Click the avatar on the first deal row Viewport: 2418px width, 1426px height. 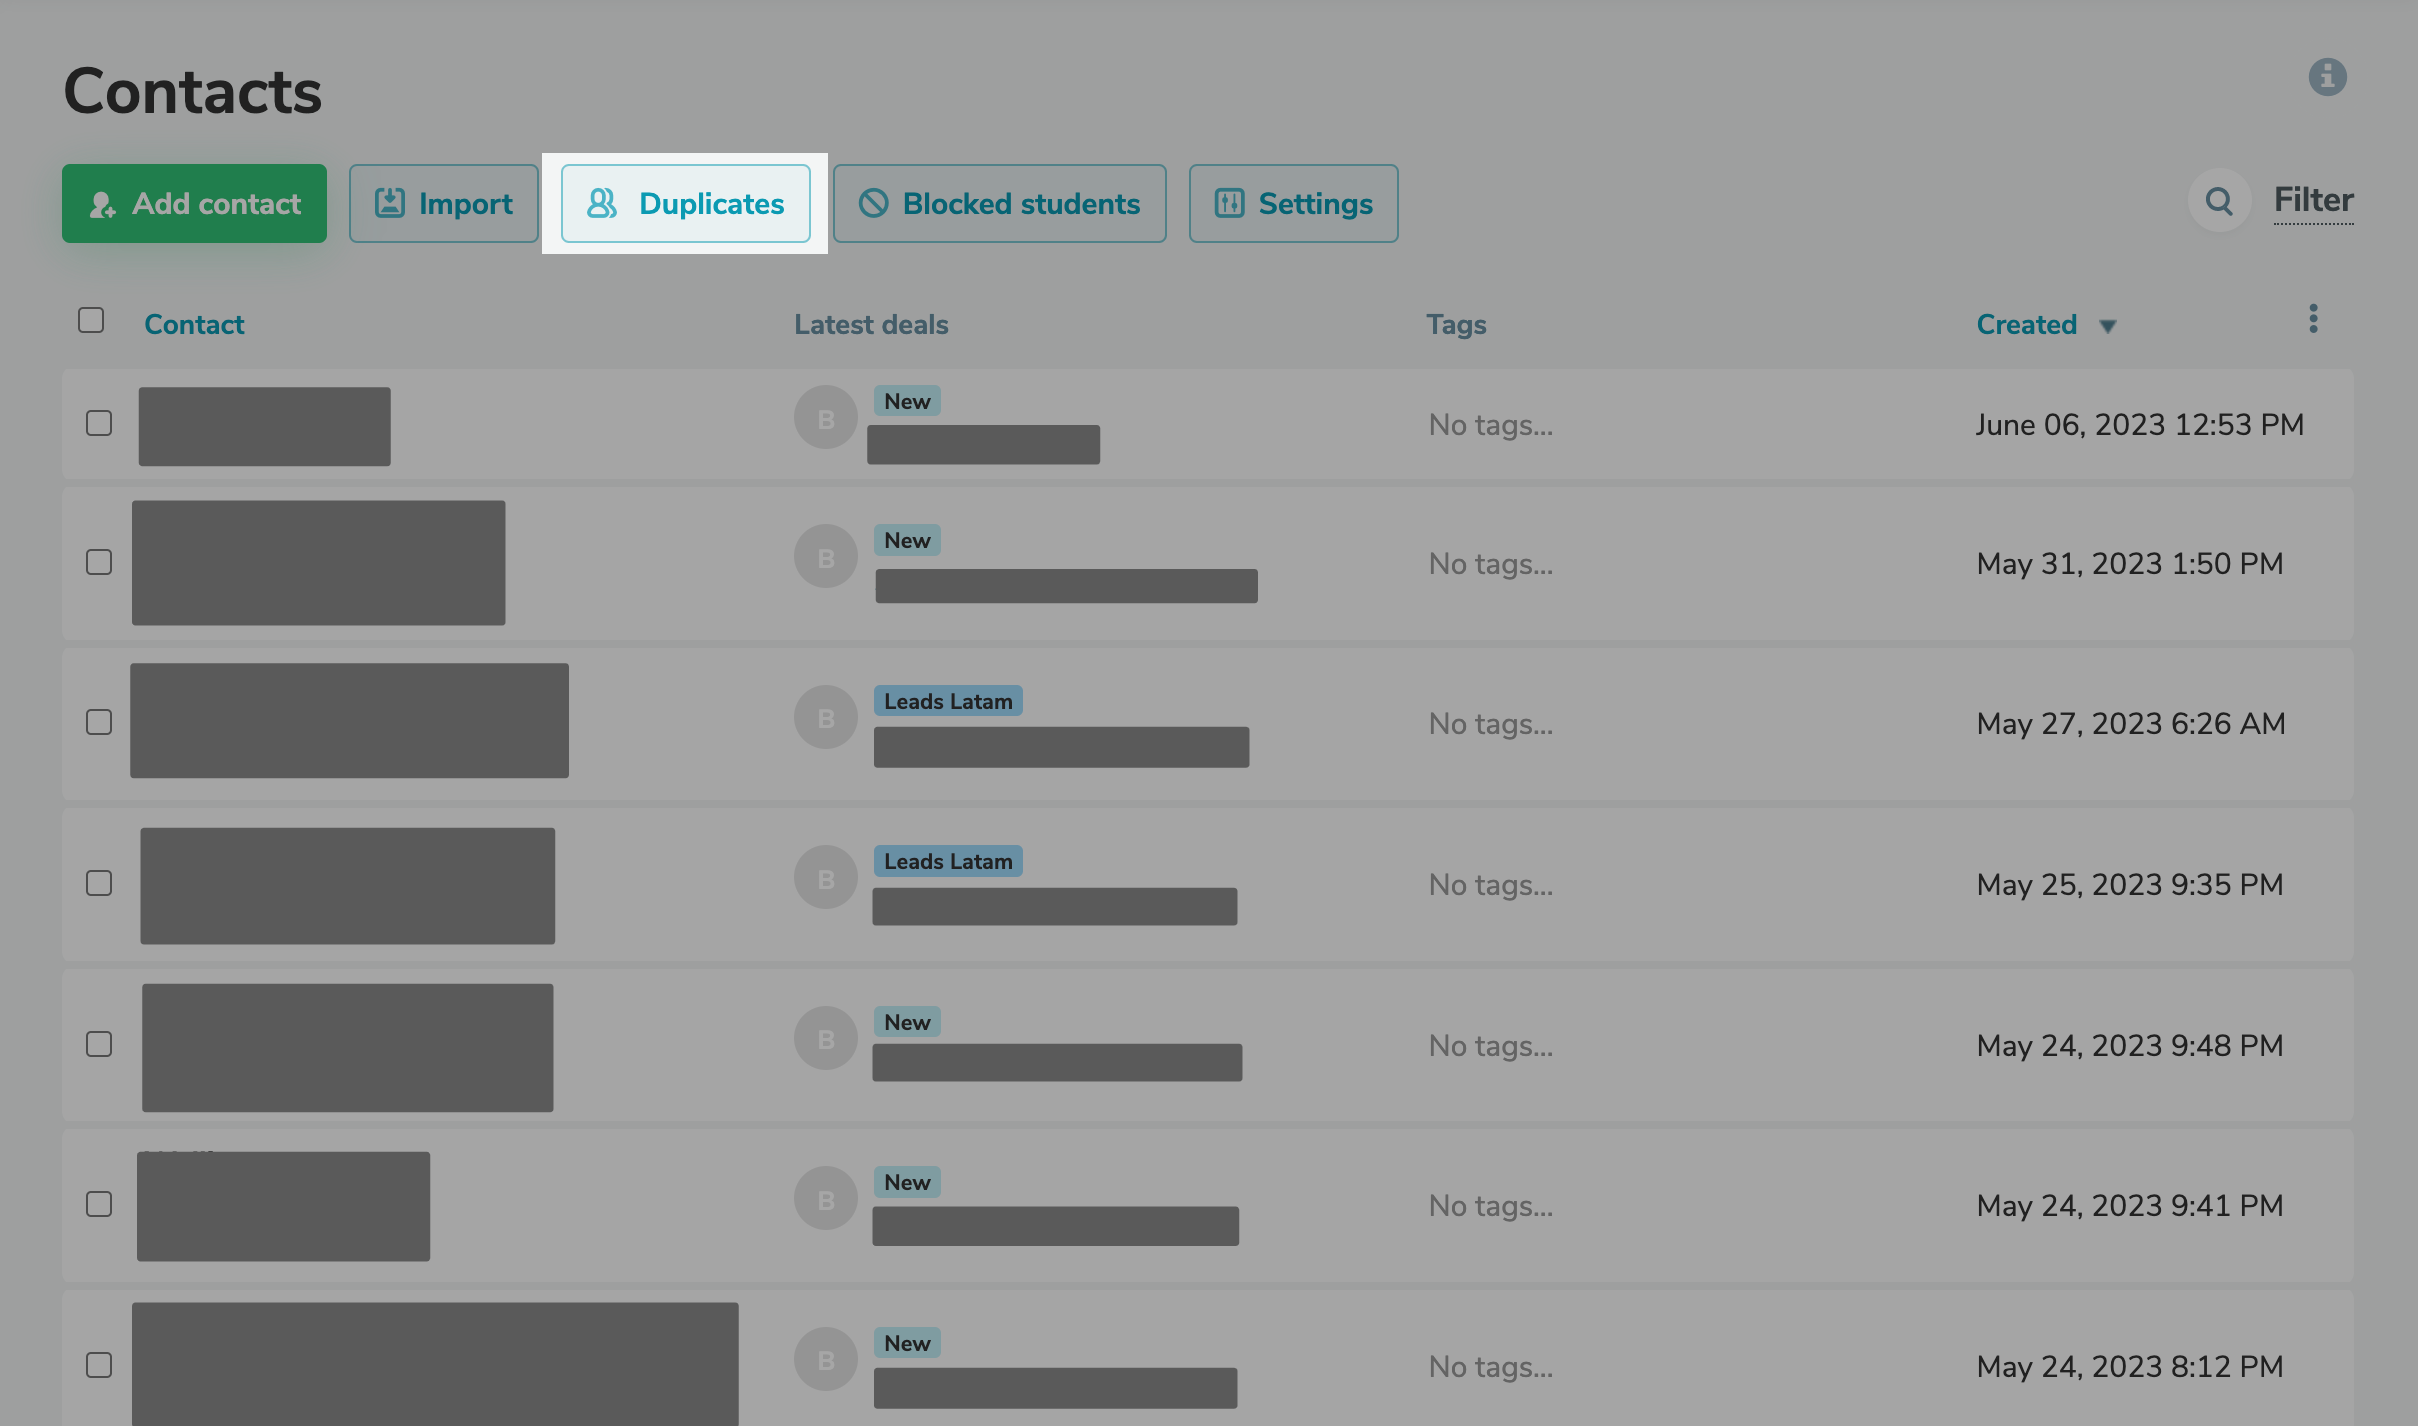pos(824,417)
